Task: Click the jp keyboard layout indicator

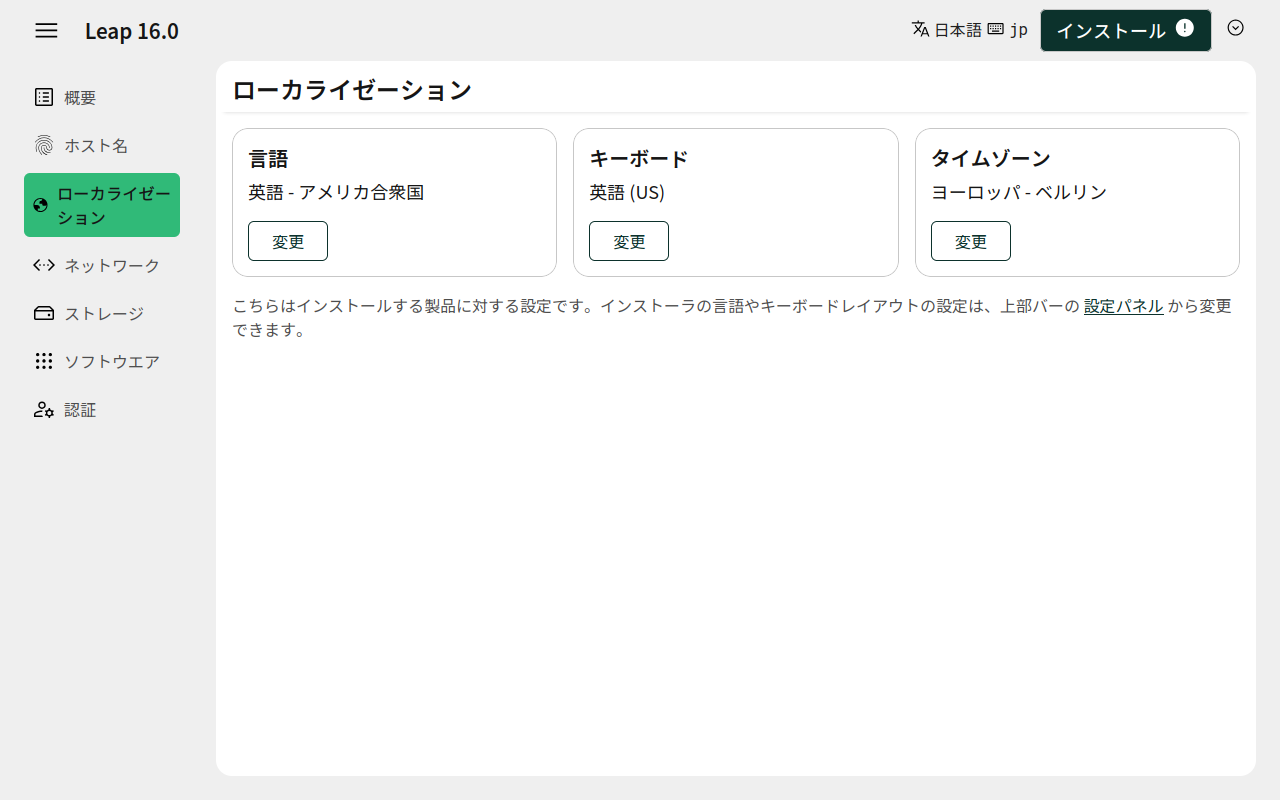Action: (1019, 30)
